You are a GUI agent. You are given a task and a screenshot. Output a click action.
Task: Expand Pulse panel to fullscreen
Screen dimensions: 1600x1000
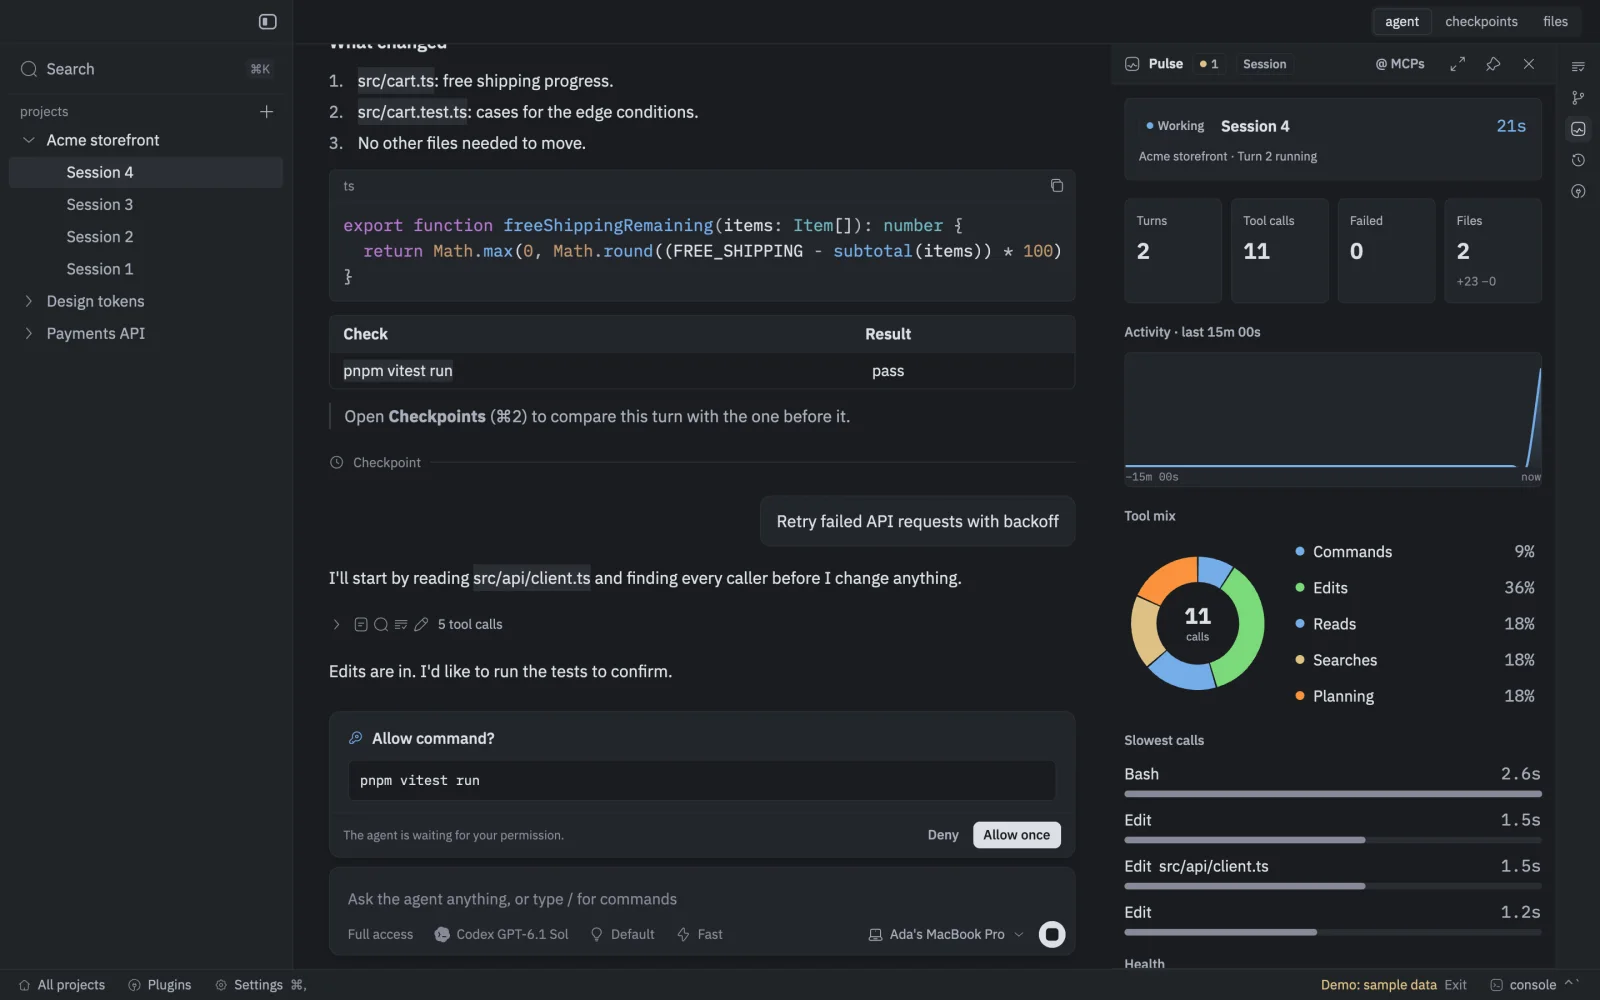click(x=1458, y=64)
